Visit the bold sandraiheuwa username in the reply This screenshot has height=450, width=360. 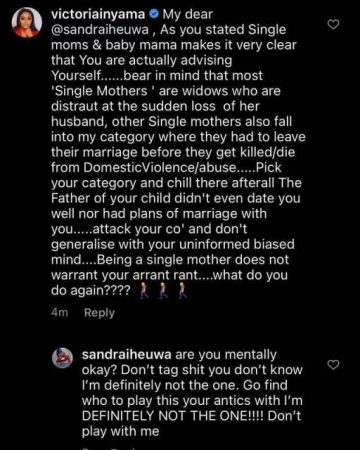click(126, 354)
